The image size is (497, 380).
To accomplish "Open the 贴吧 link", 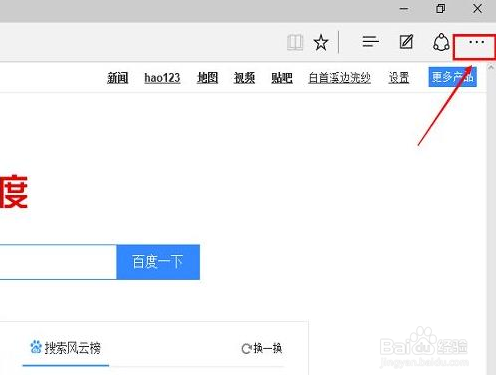I will tap(282, 78).
